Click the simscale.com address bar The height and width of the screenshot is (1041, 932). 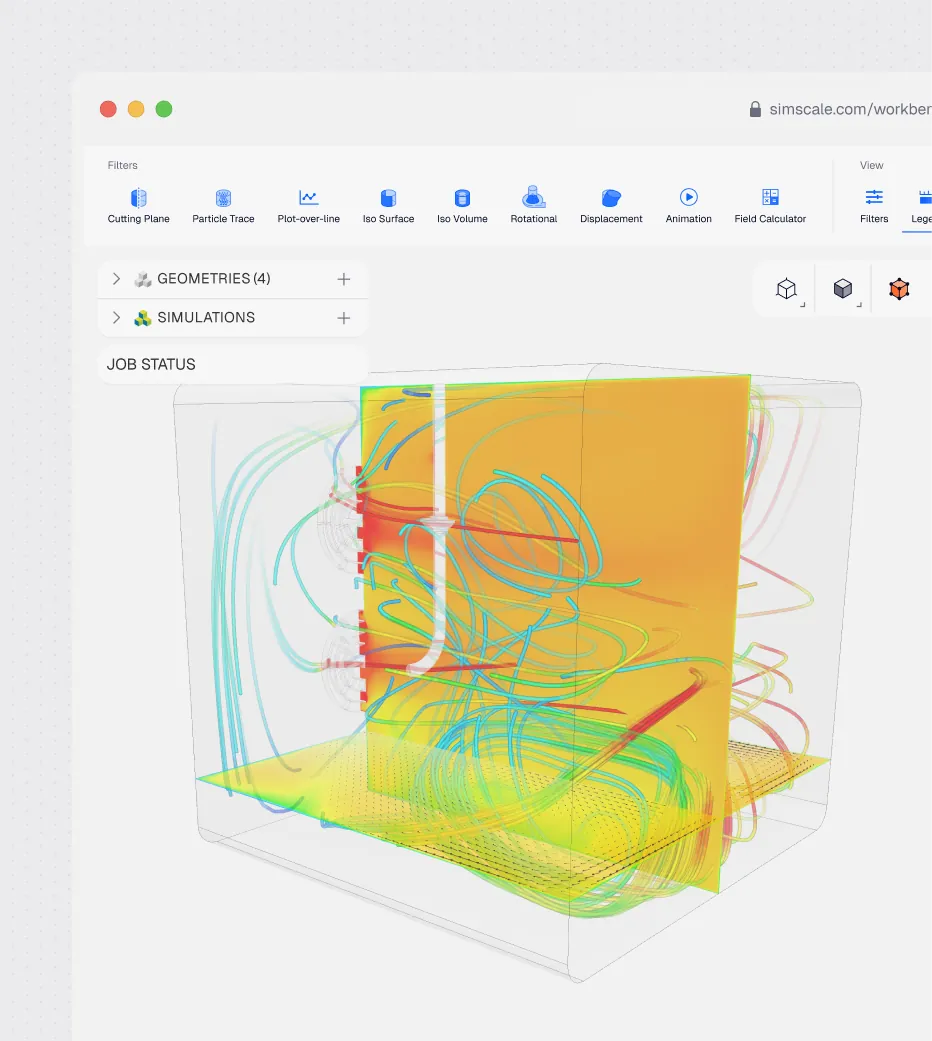(x=850, y=110)
